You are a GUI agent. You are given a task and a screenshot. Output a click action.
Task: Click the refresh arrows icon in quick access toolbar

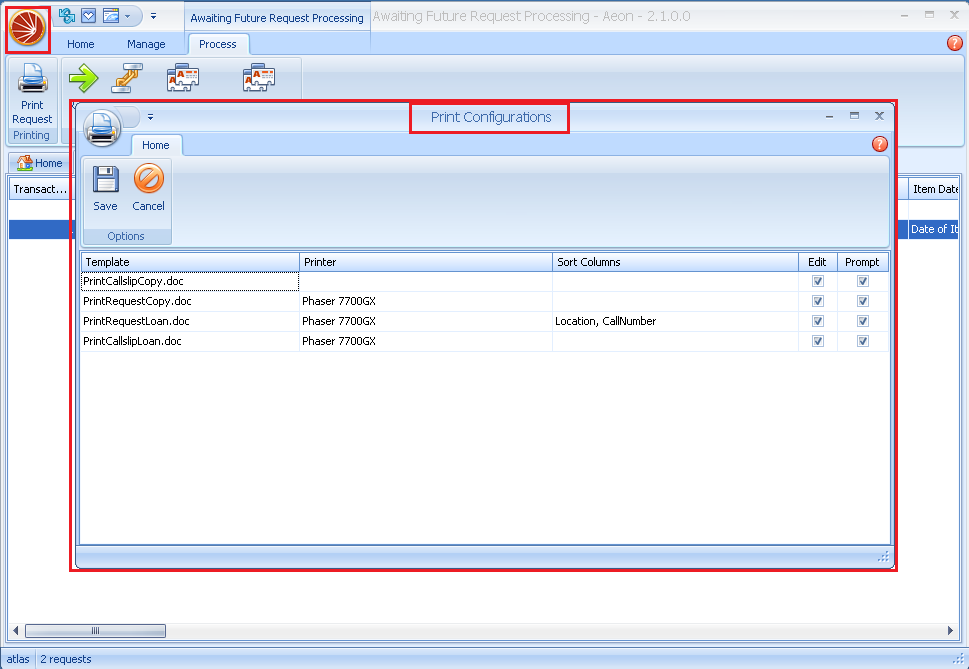(x=68, y=15)
